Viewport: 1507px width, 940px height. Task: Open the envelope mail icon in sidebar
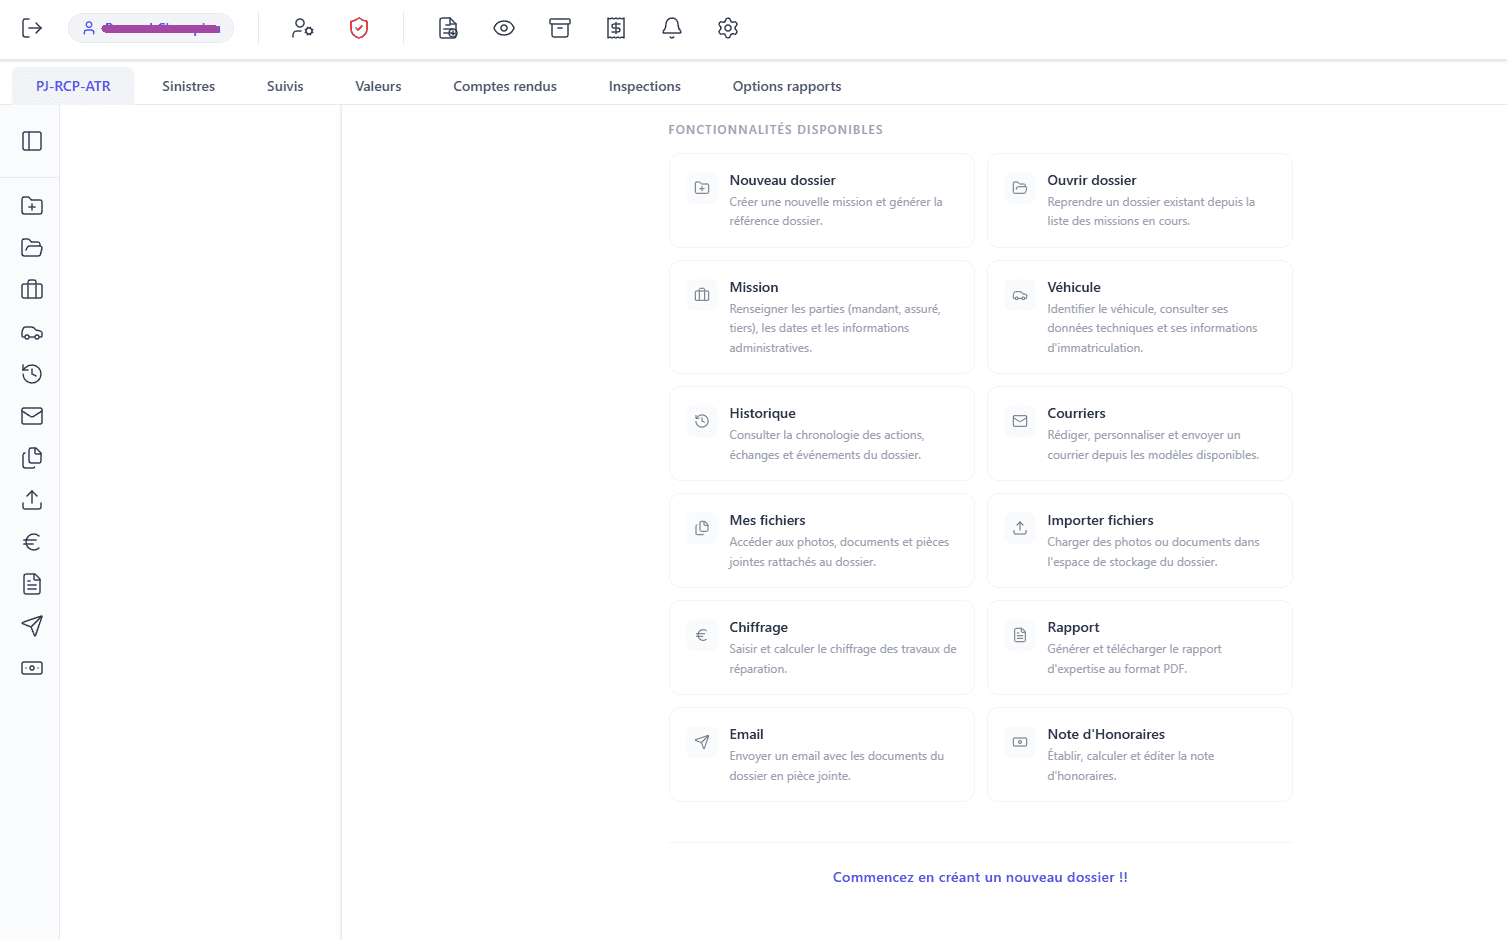click(32, 416)
